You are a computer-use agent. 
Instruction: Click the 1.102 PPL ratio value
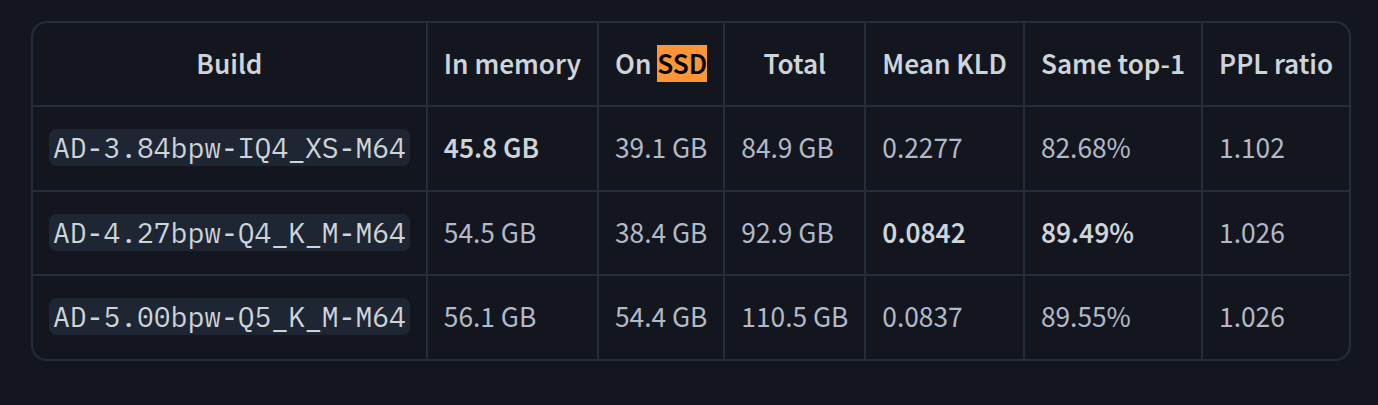point(1252,149)
